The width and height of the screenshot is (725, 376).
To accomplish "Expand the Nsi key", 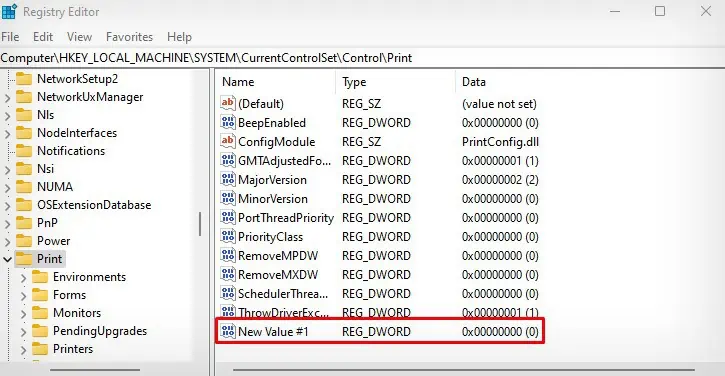I will 7,170.
